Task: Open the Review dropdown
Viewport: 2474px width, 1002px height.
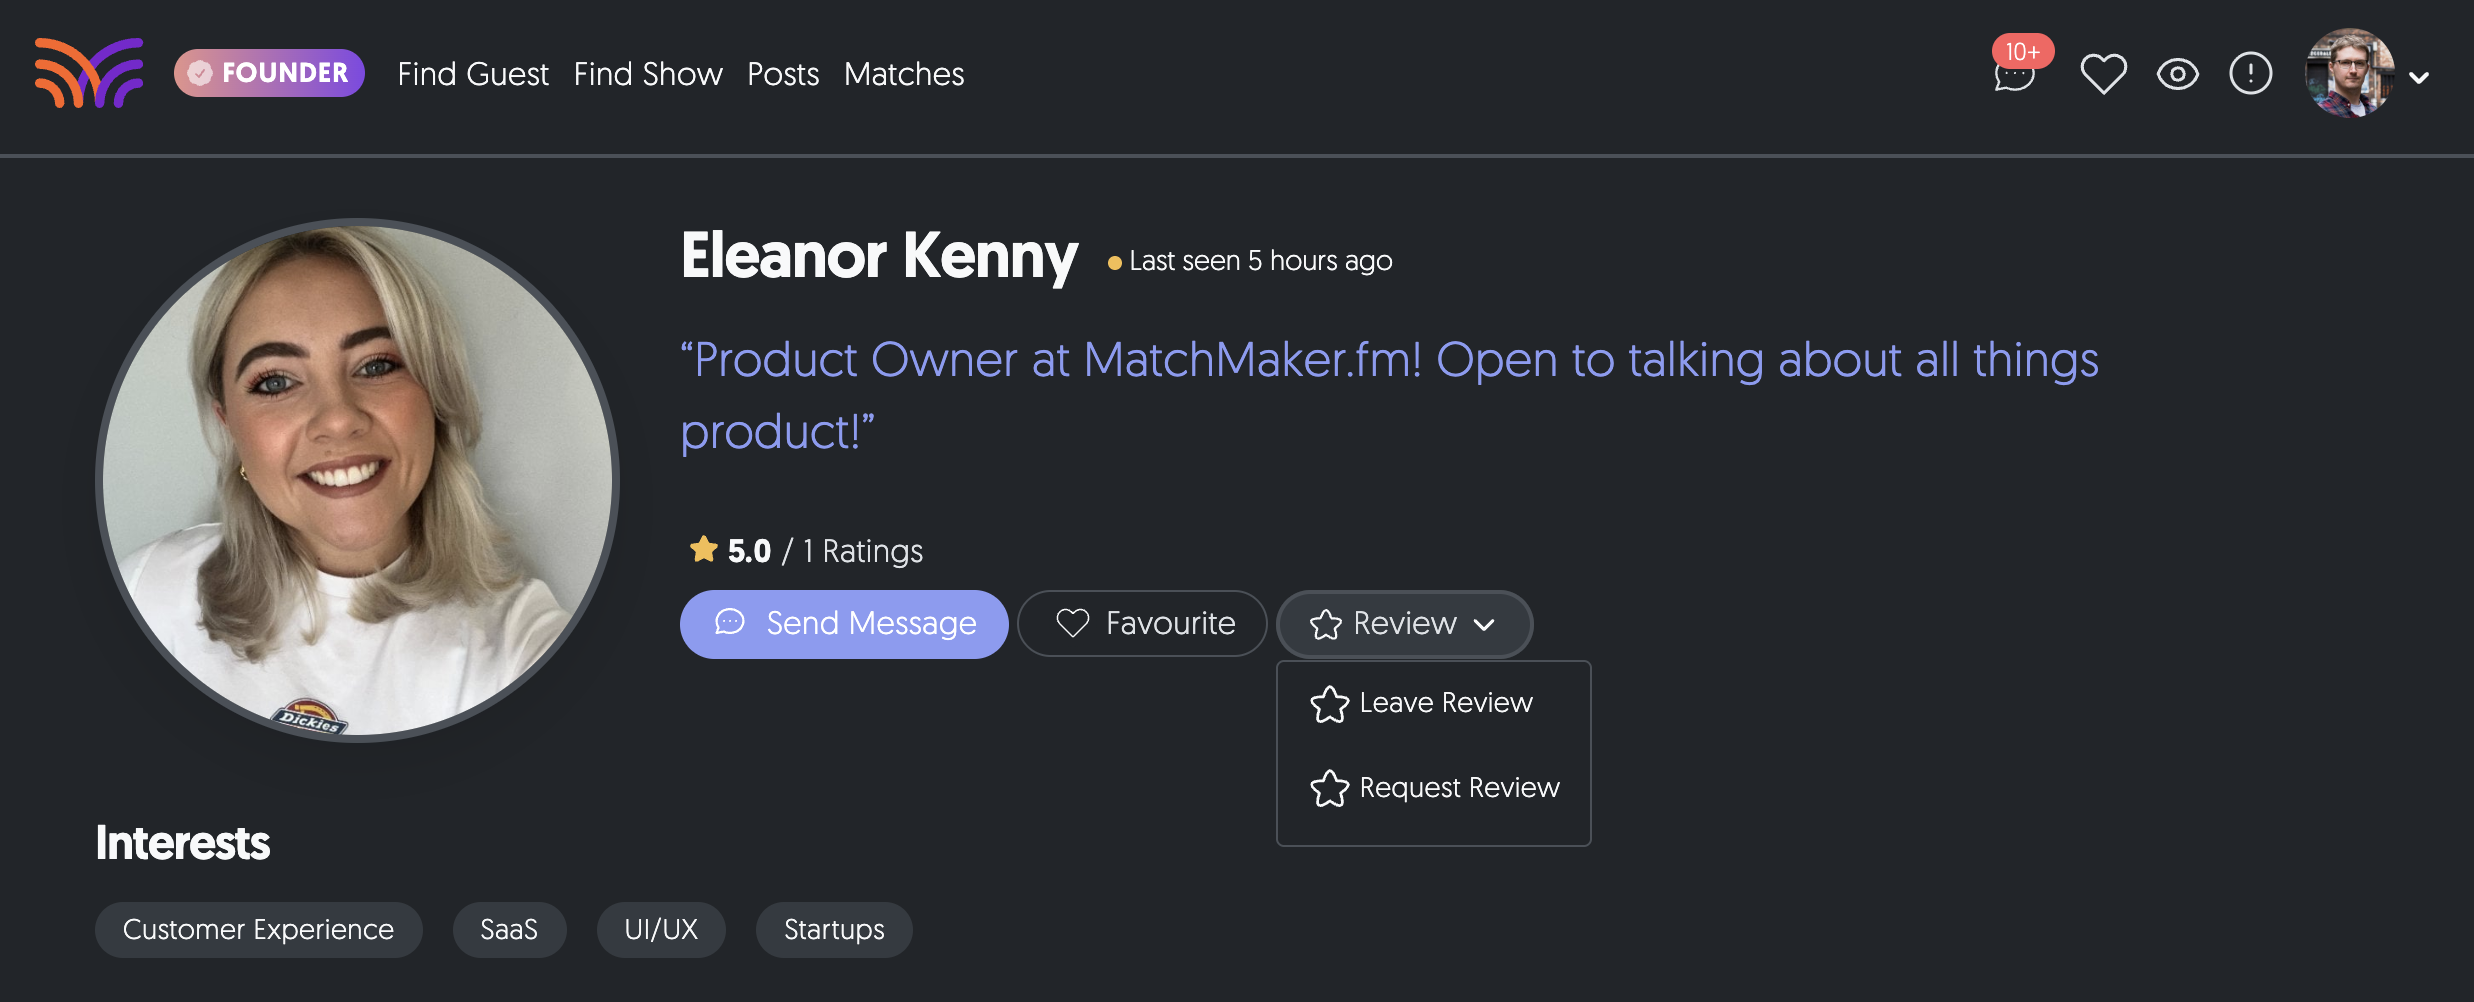Action: pos(1403,623)
